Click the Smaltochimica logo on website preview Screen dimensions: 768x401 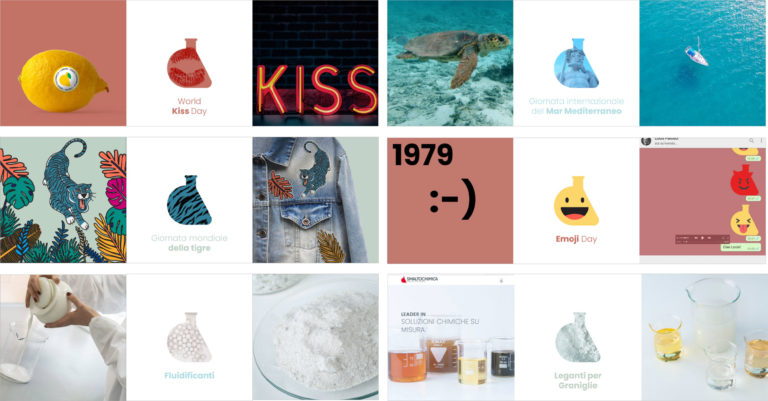point(420,279)
